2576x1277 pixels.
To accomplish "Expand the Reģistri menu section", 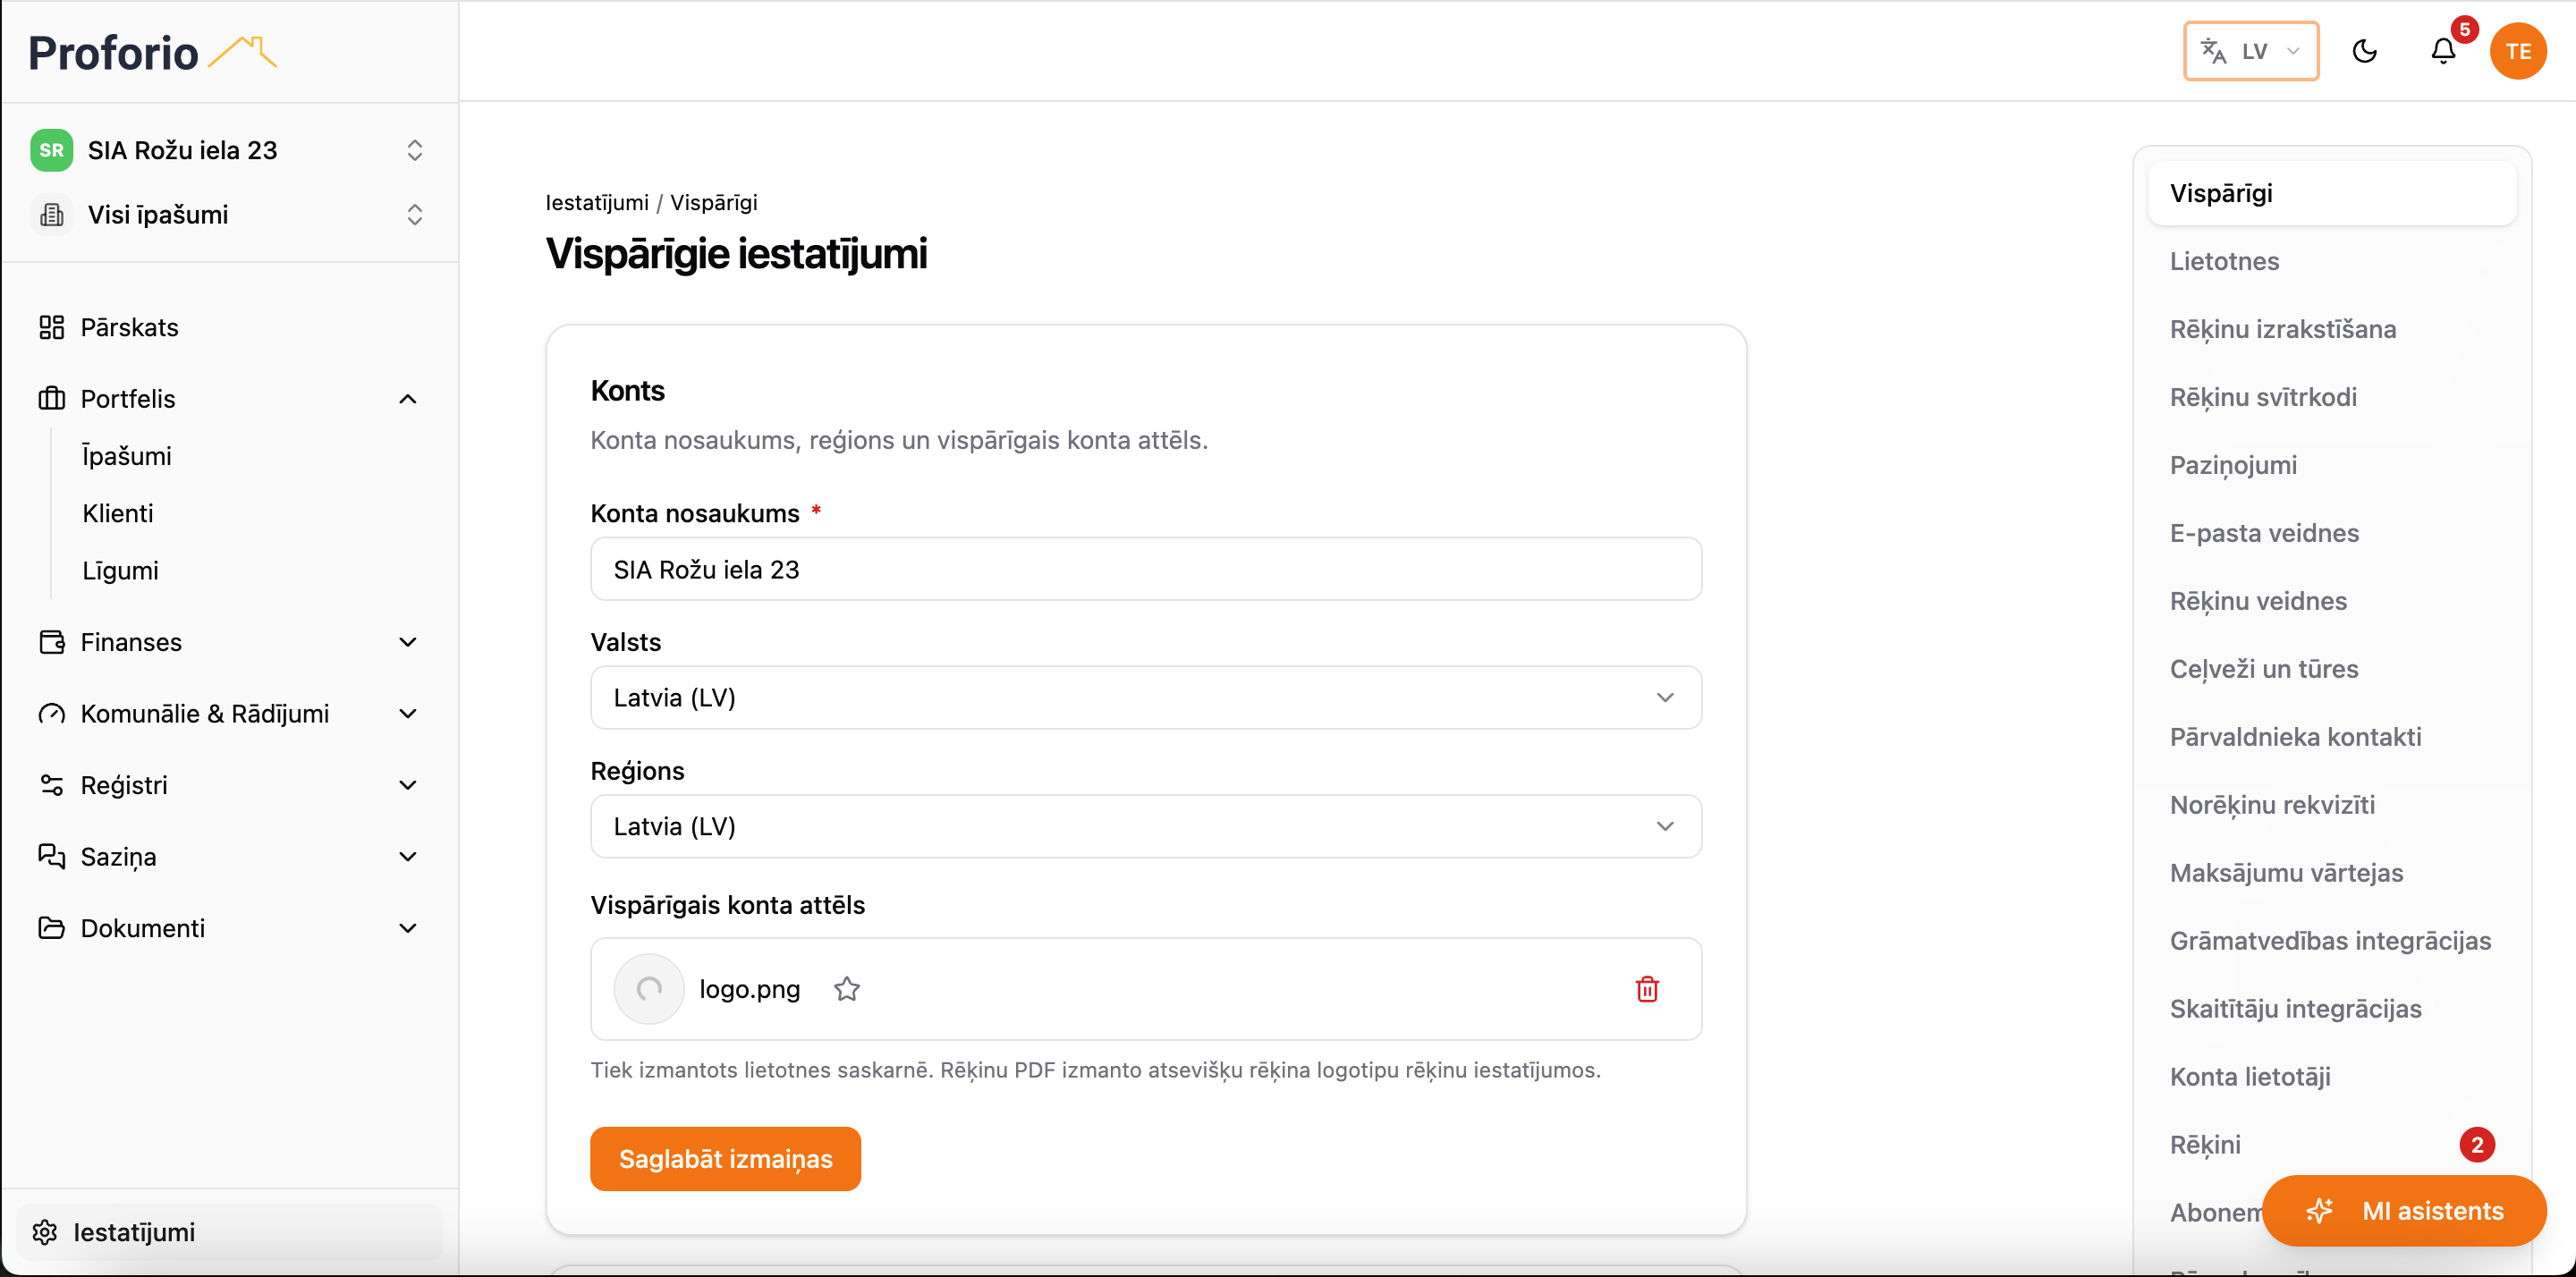I will (408, 785).
